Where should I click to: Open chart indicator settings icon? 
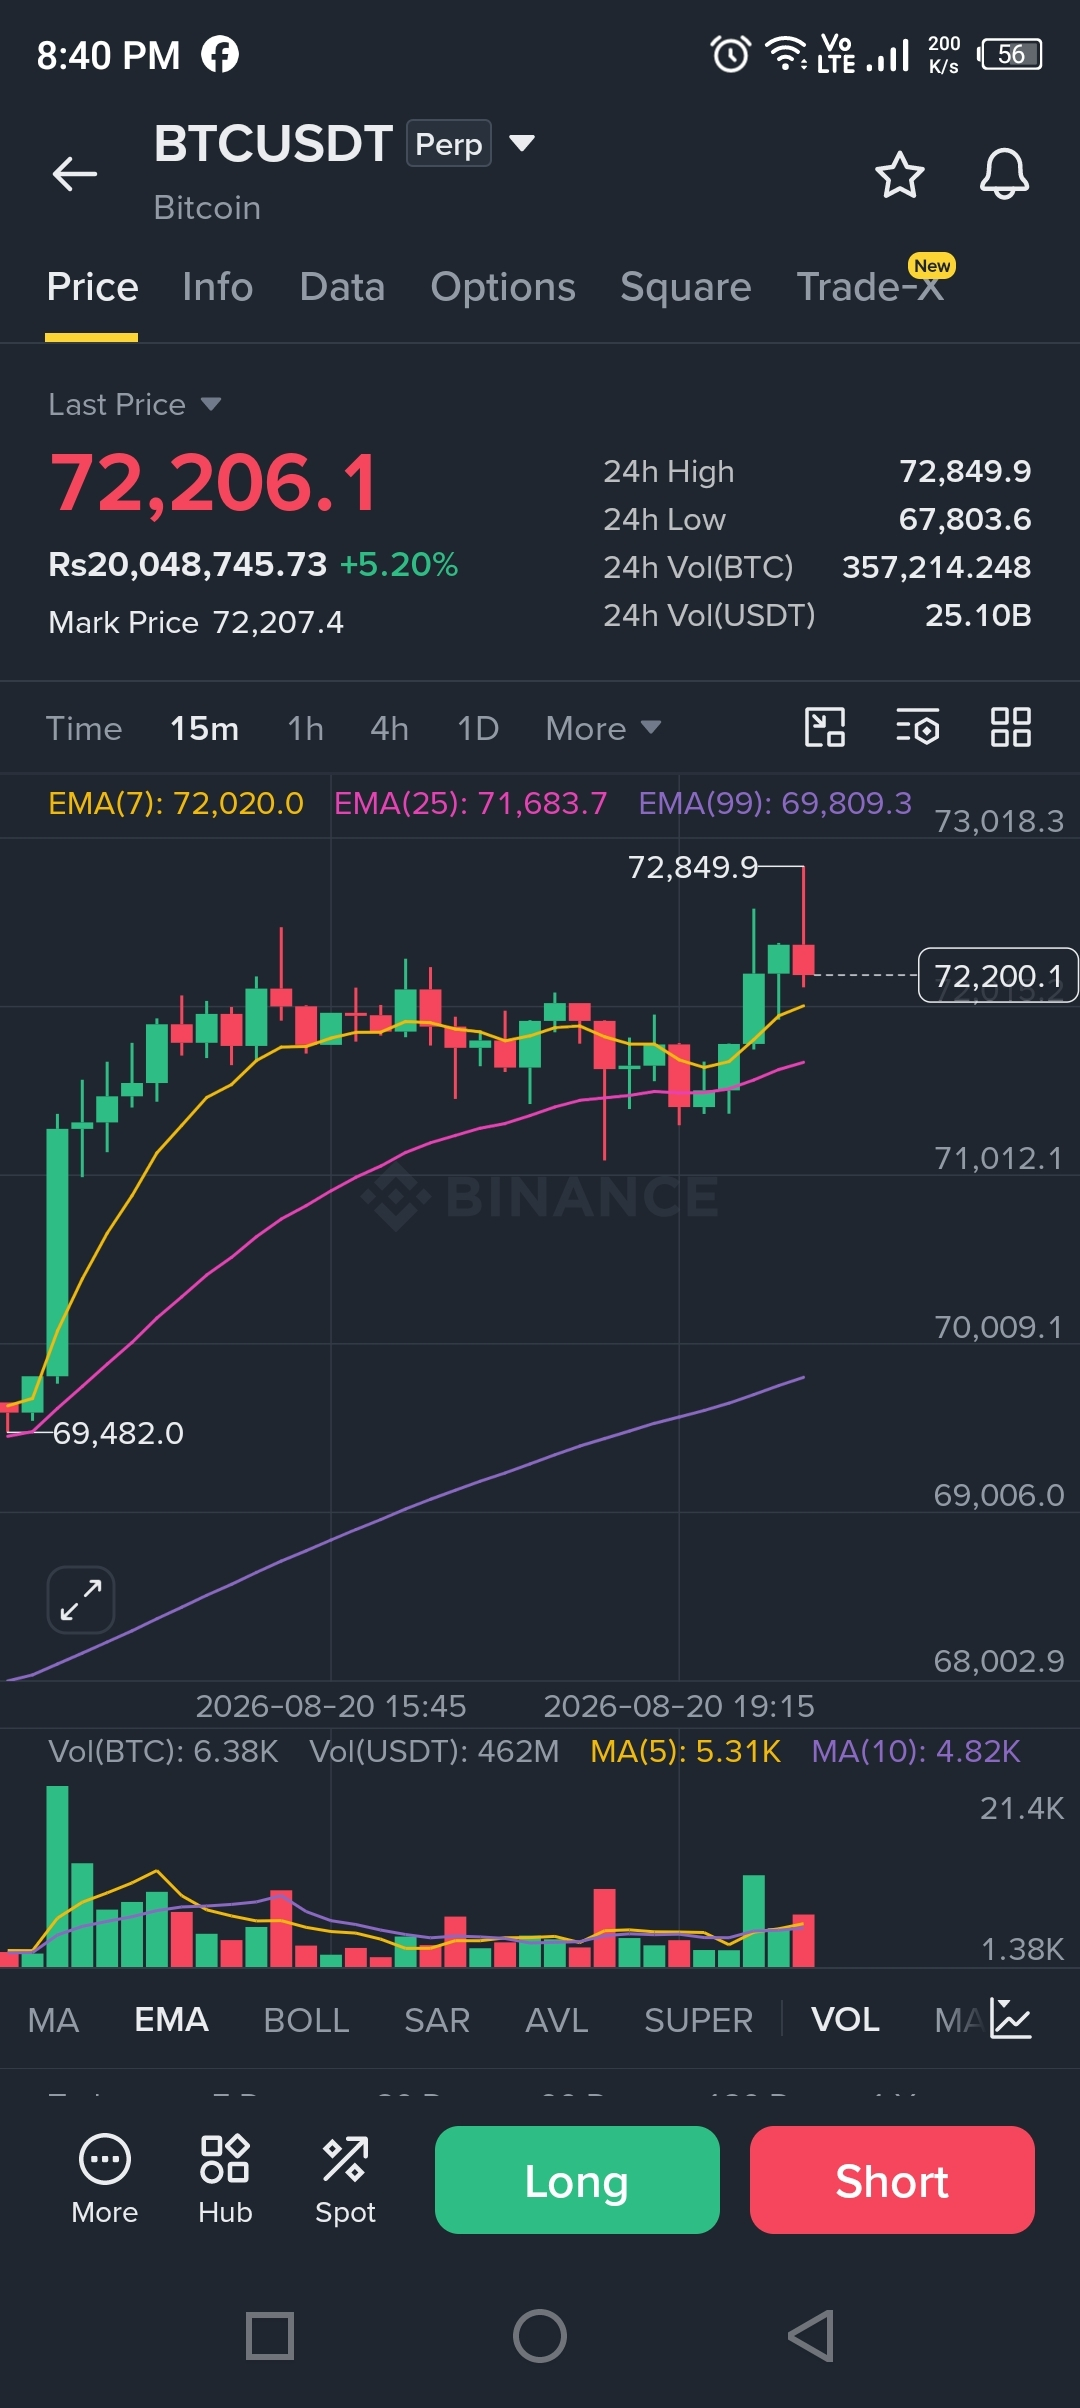[x=917, y=727]
